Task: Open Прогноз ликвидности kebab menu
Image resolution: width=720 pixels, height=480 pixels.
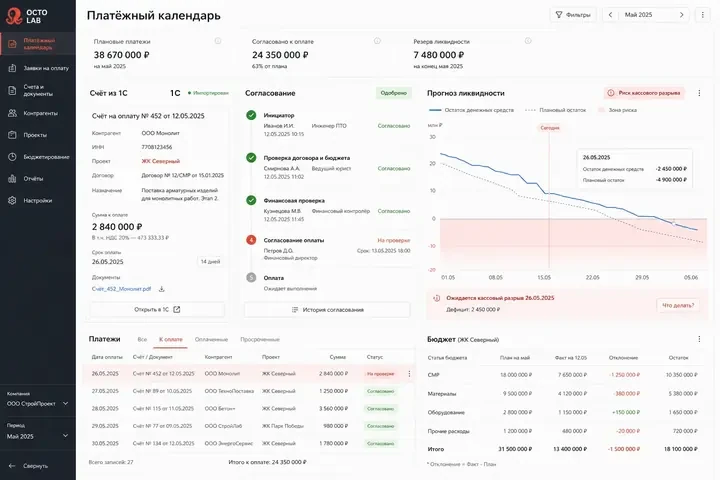Action: [699, 93]
